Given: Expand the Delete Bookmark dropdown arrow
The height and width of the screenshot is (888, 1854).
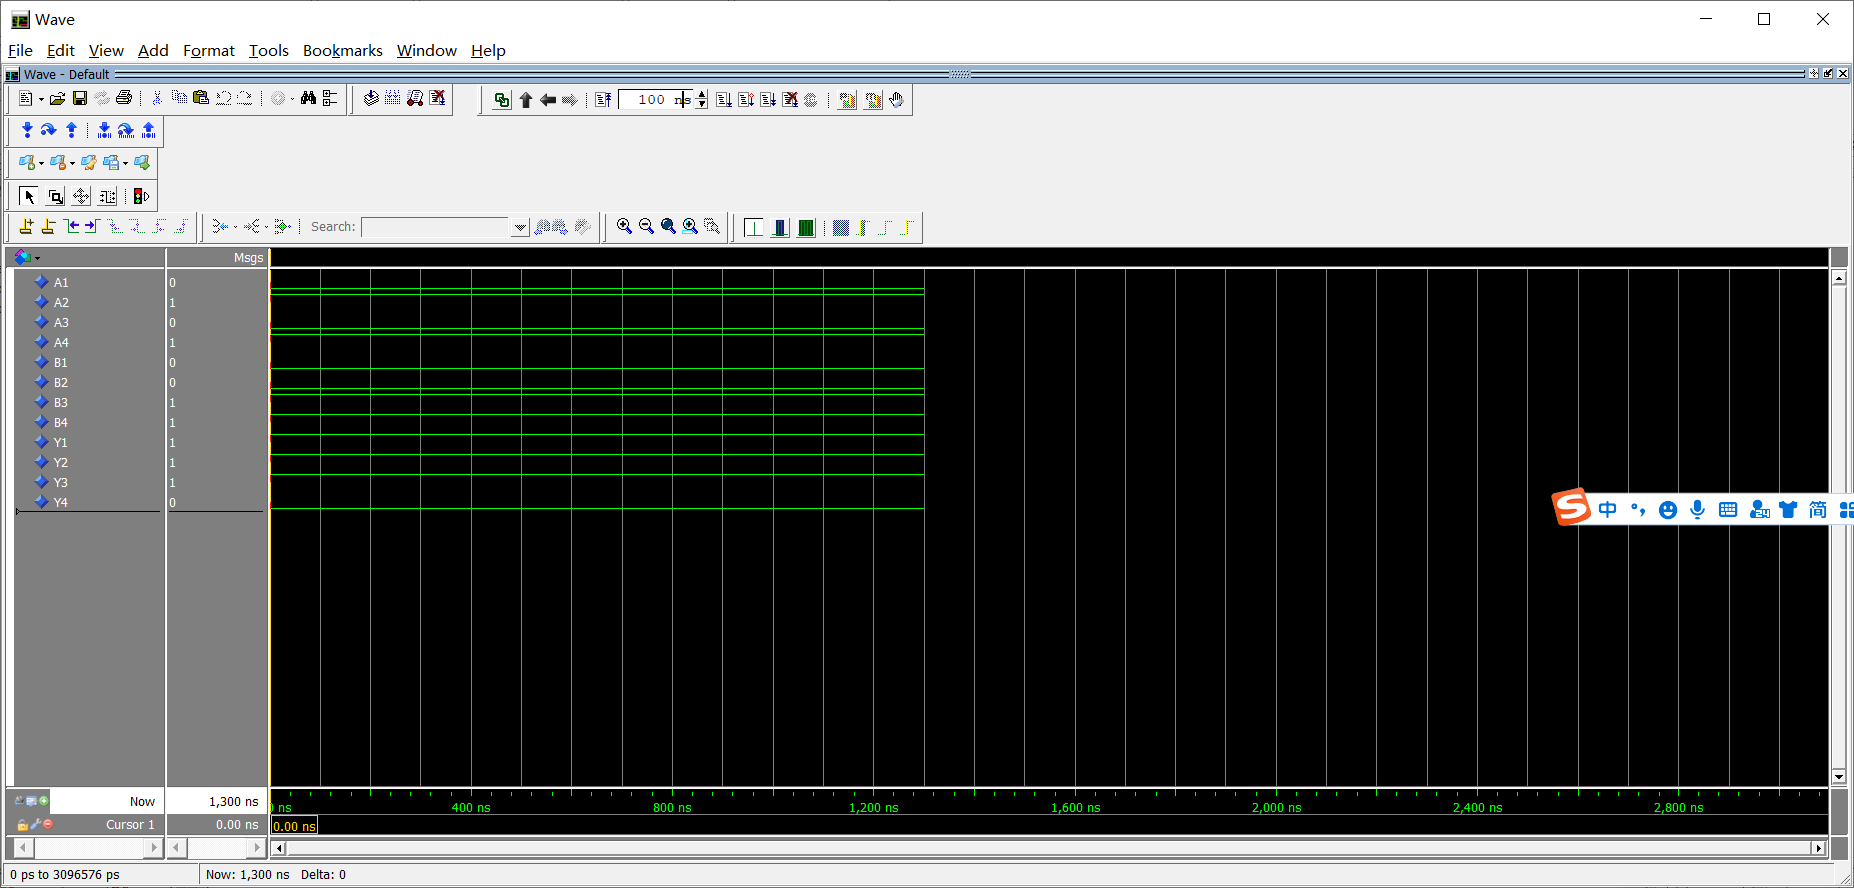Looking at the screenshot, I should (73, 163).
